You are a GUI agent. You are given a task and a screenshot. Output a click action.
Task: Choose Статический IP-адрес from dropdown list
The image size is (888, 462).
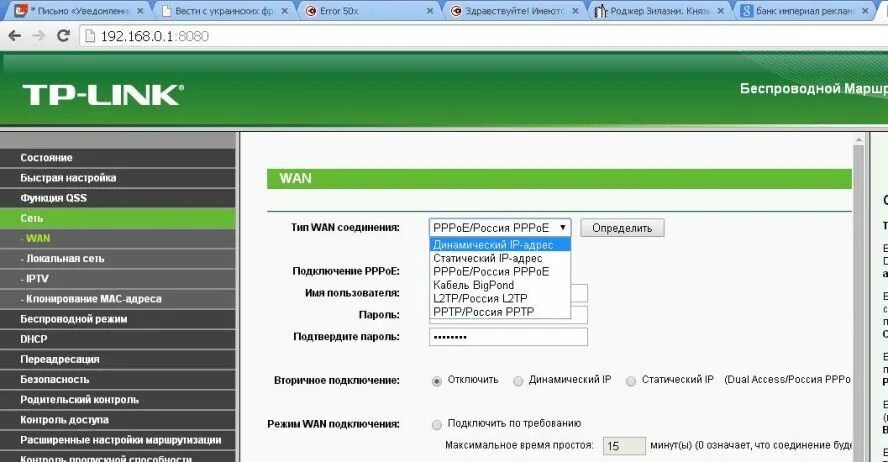[500, 258]
